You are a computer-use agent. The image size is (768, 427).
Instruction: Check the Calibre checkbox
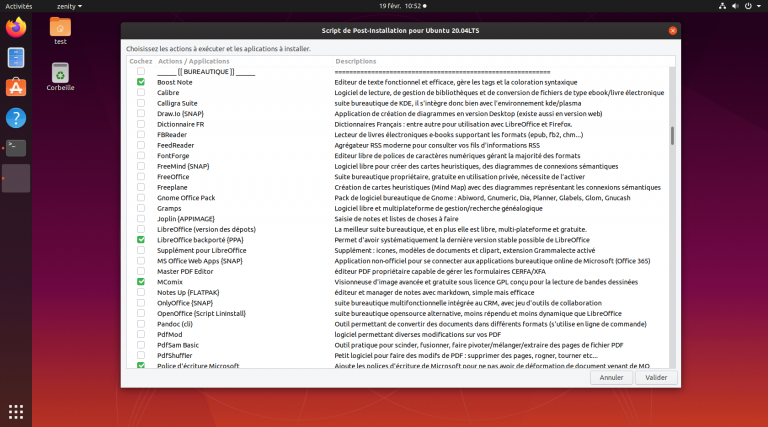(x=141, y=93)
